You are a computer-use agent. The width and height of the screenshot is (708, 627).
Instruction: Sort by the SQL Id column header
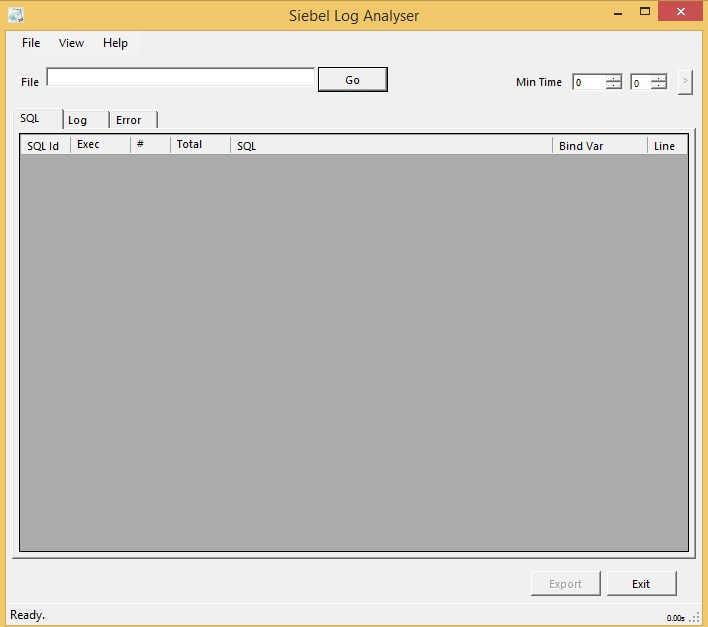[45, 145]
